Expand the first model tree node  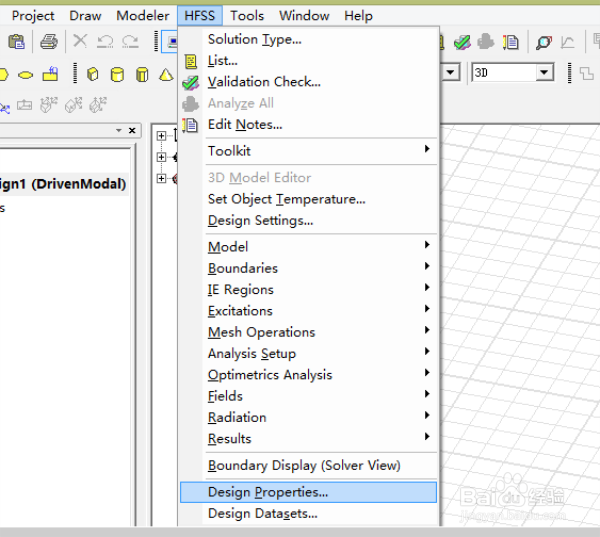tap(161, 135)
